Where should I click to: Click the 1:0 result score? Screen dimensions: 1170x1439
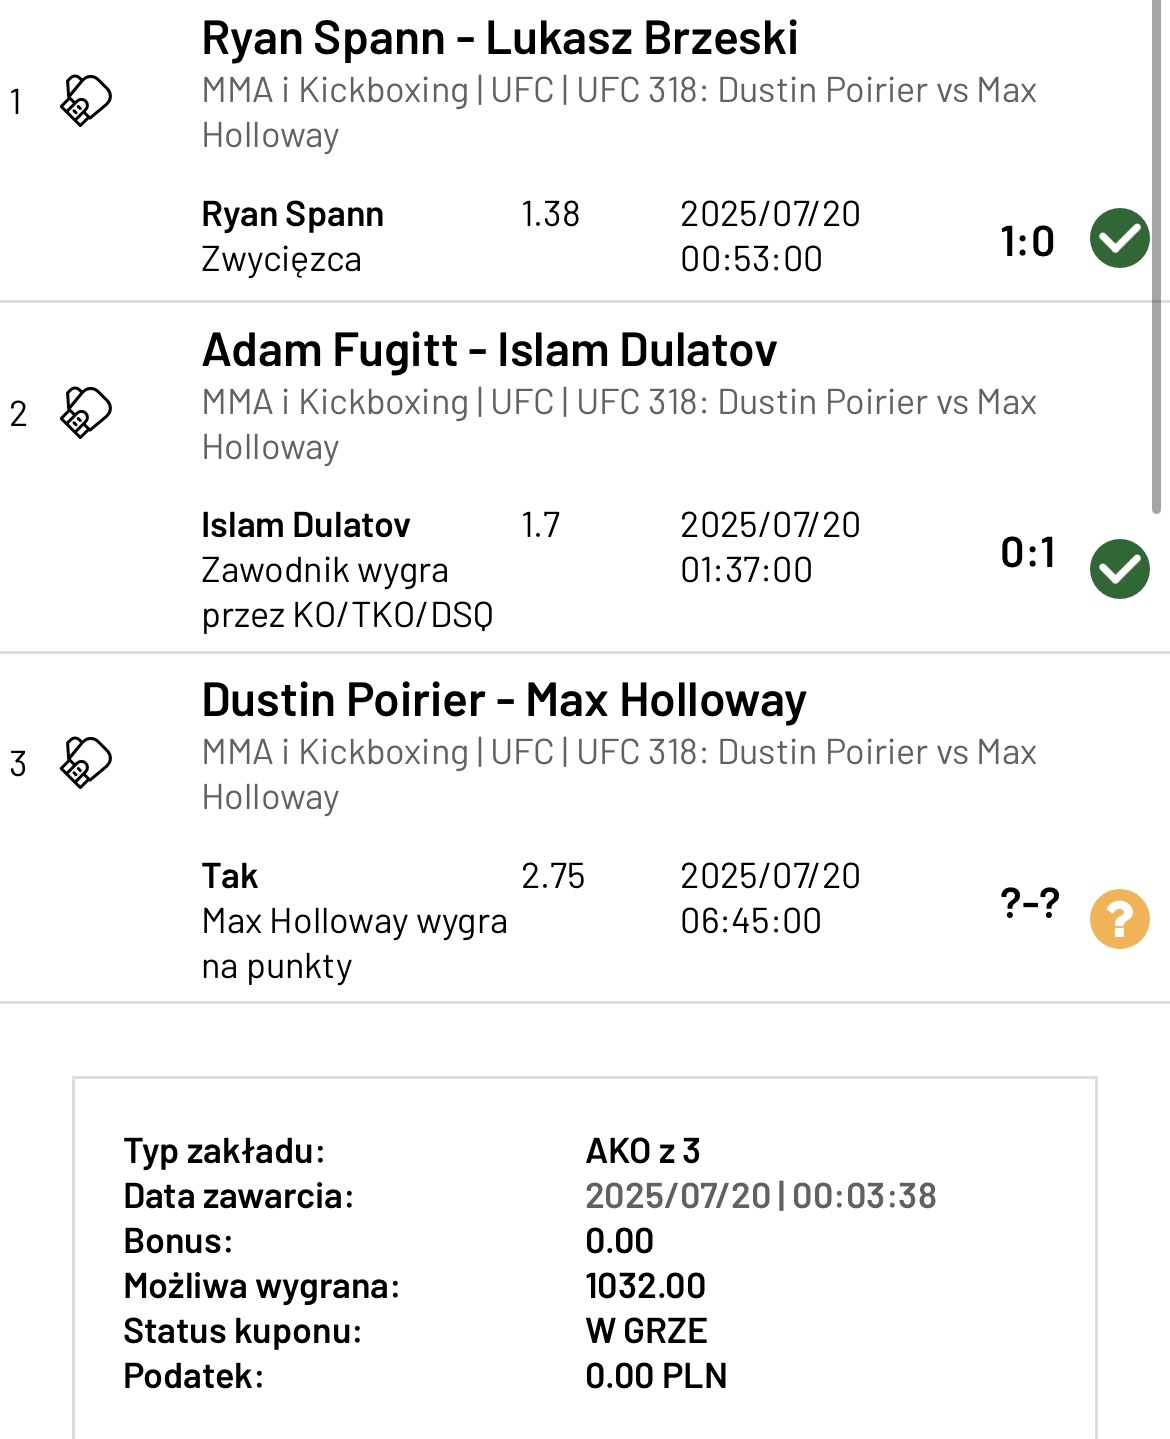pos(1027,241)
